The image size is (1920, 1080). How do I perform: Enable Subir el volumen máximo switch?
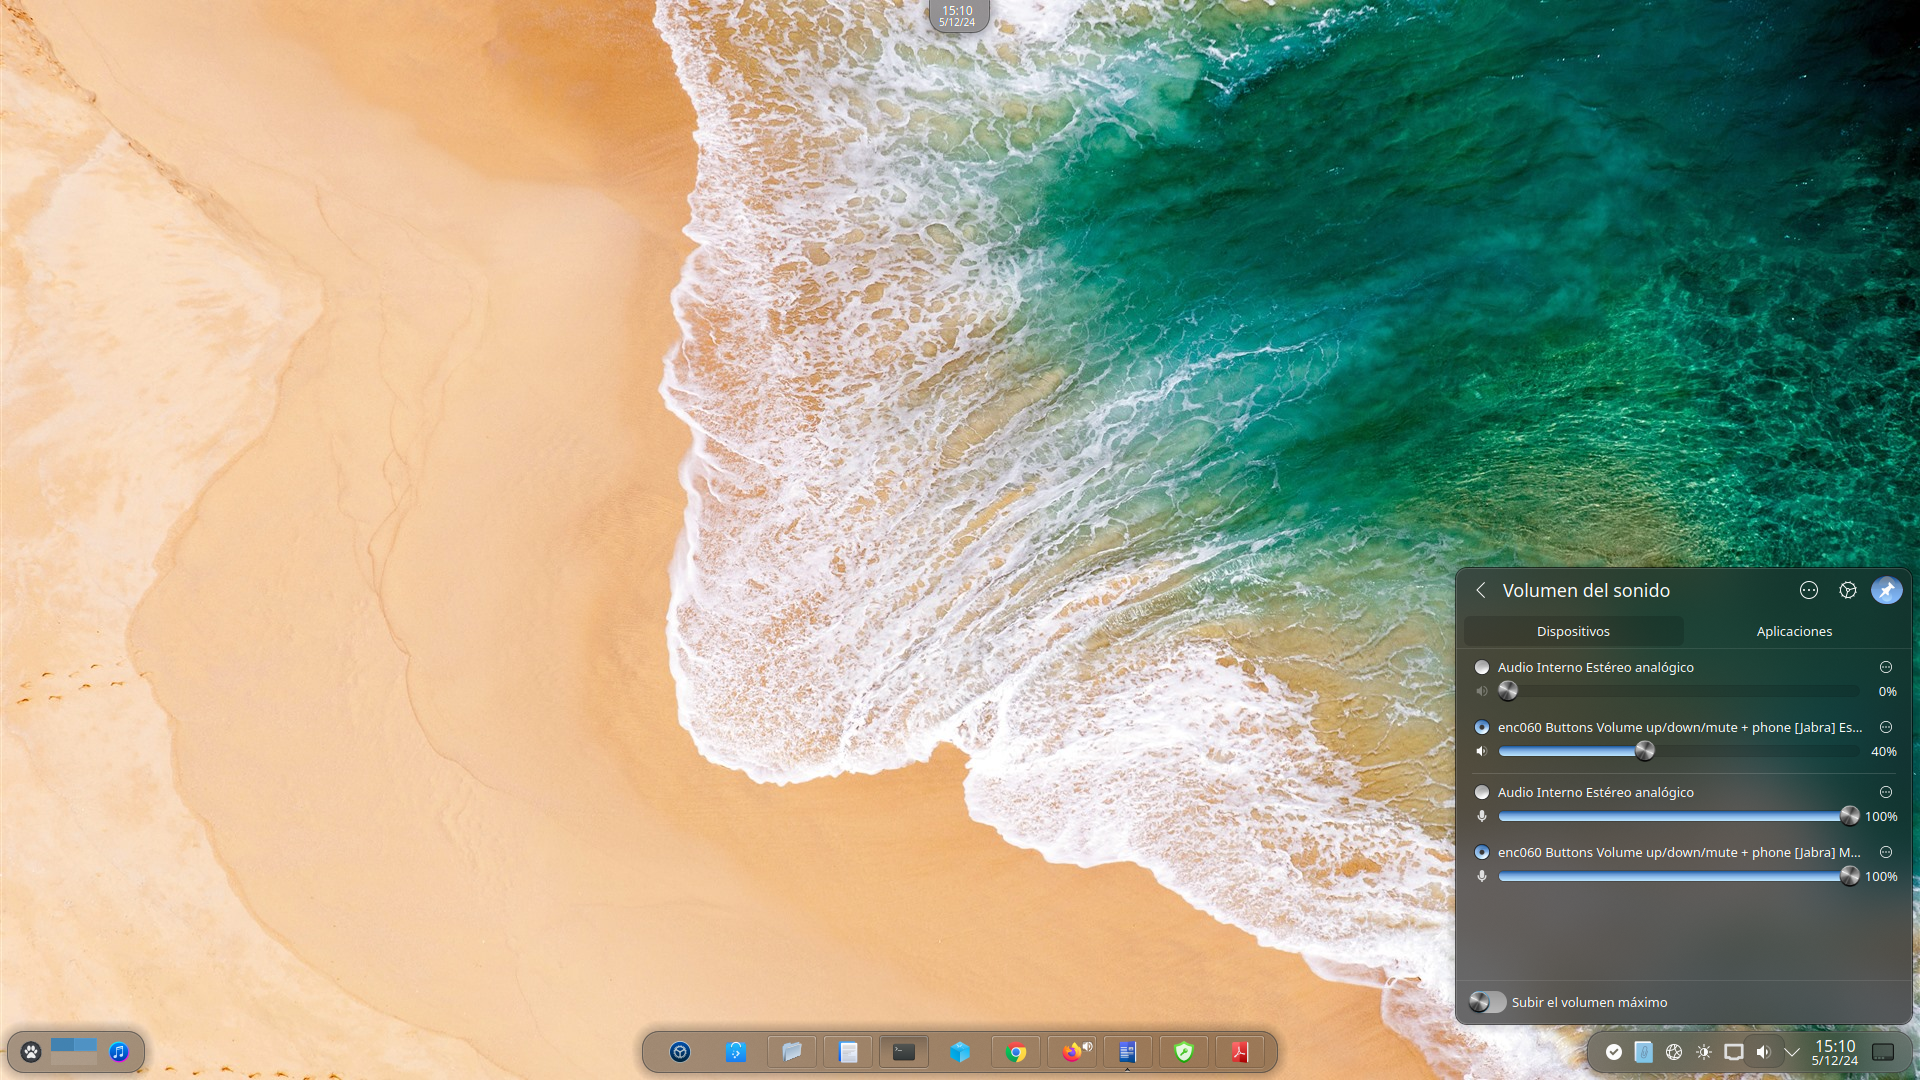(1487, 1002)
